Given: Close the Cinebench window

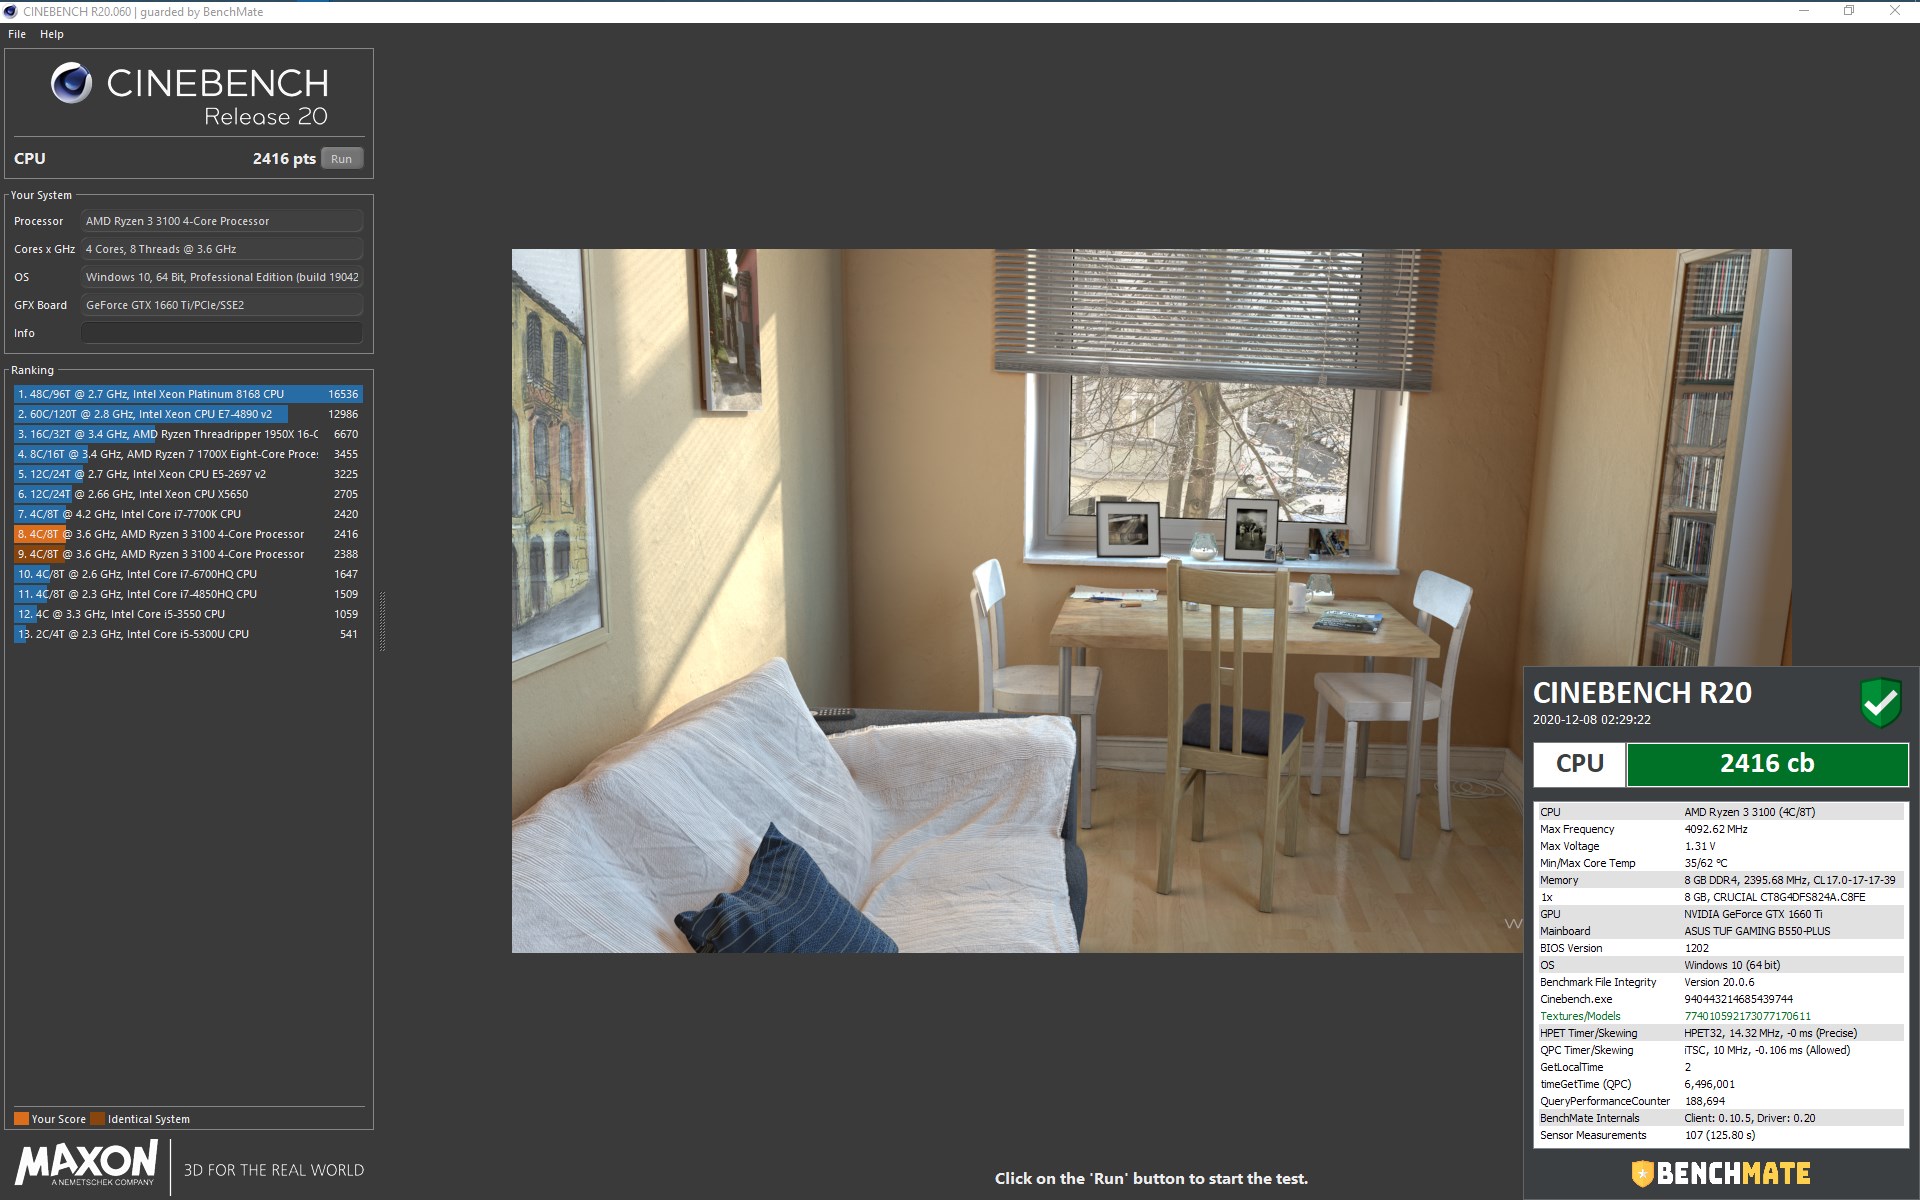Looking at the screenshot, I should click(x=1895, y=11).
